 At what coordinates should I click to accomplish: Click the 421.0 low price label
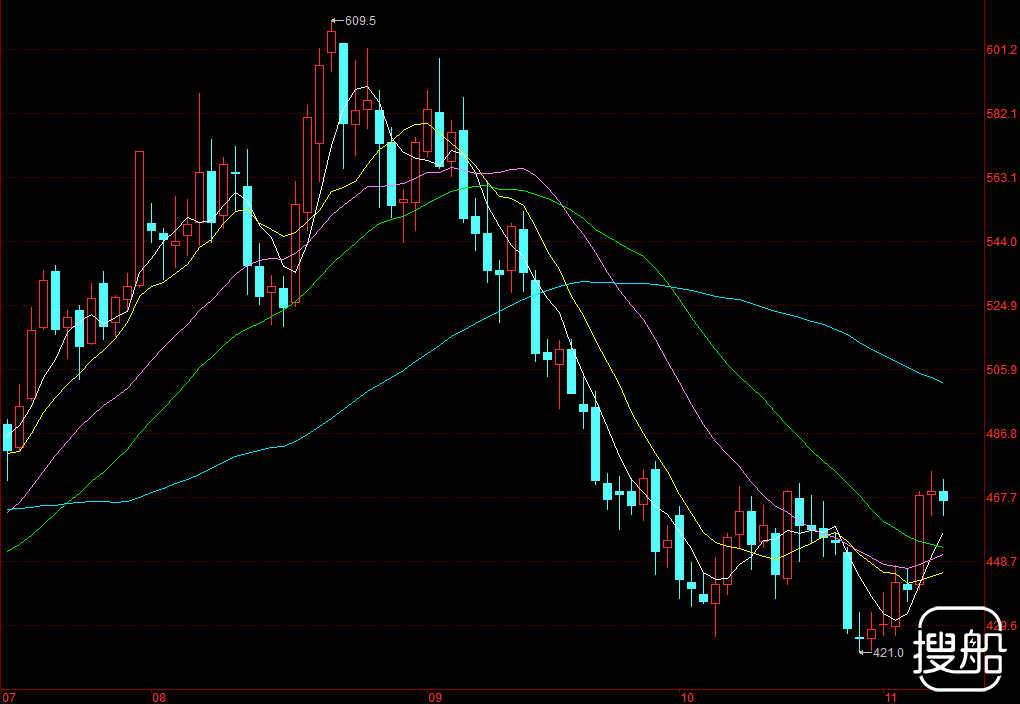pos(888,653)
